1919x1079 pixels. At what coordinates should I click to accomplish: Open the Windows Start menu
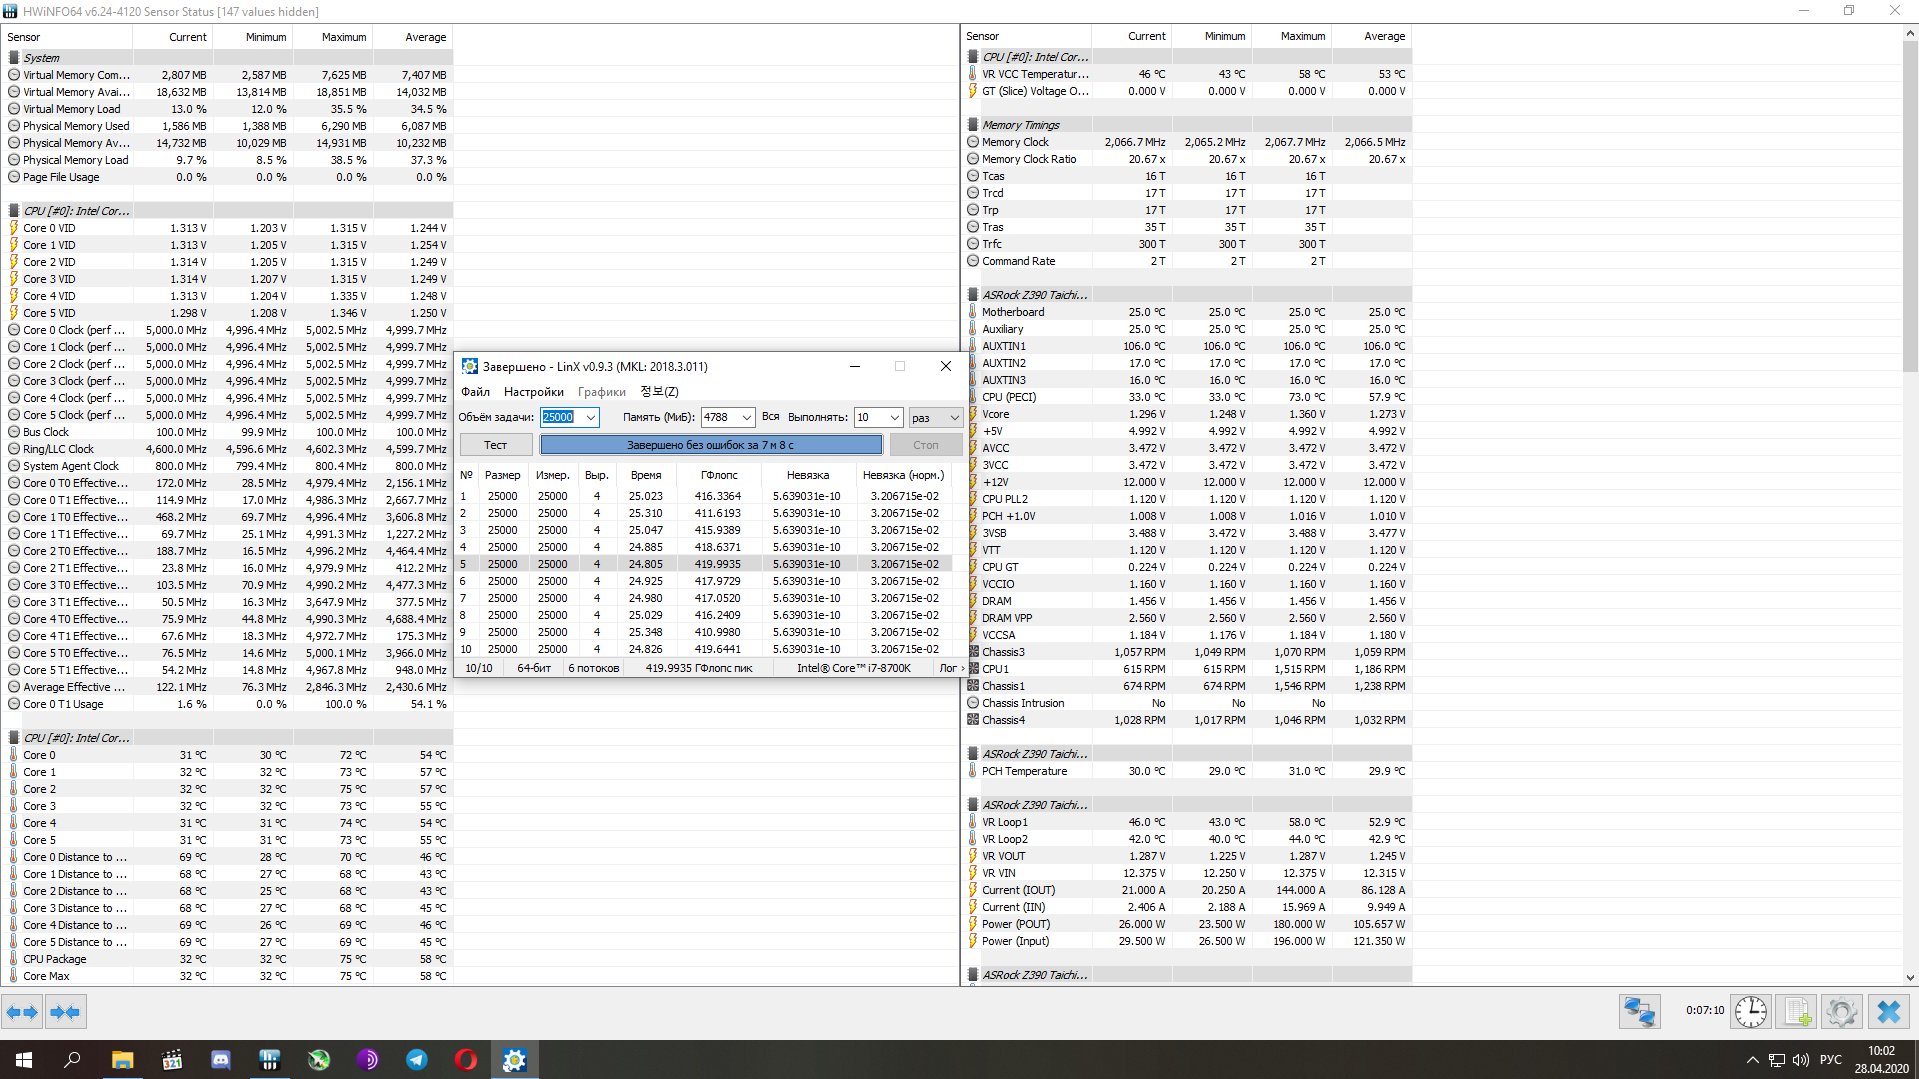24,1060
